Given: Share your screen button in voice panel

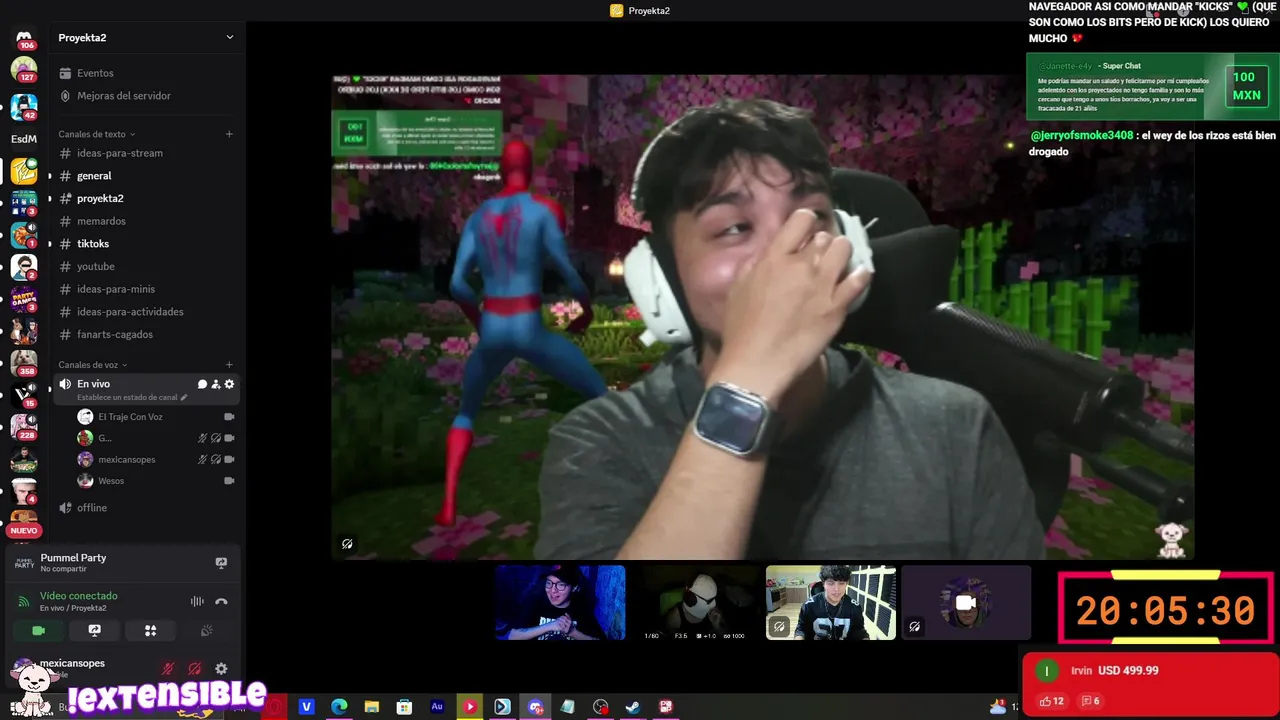Looking at the screenshot, I should (94, 631).
